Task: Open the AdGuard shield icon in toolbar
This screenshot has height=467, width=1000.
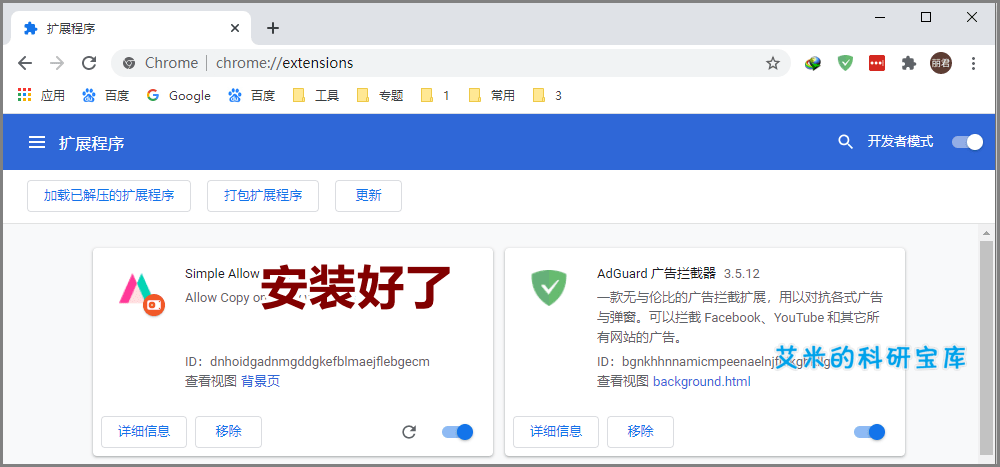Action: click(845, 63)
